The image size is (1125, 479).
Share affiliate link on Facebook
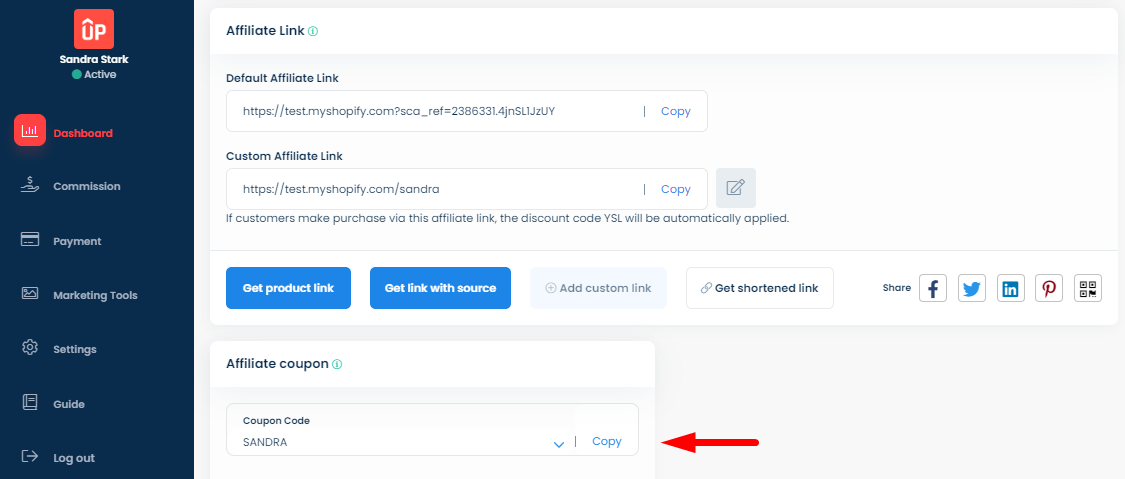(x=932, y=289)
